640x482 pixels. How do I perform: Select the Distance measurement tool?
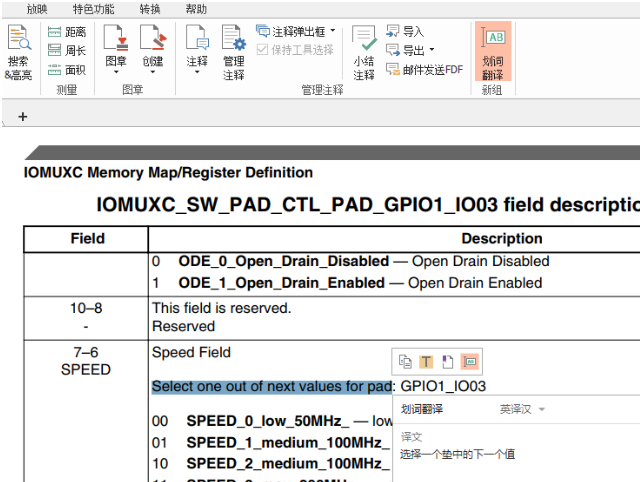click(x=67, y=32)
